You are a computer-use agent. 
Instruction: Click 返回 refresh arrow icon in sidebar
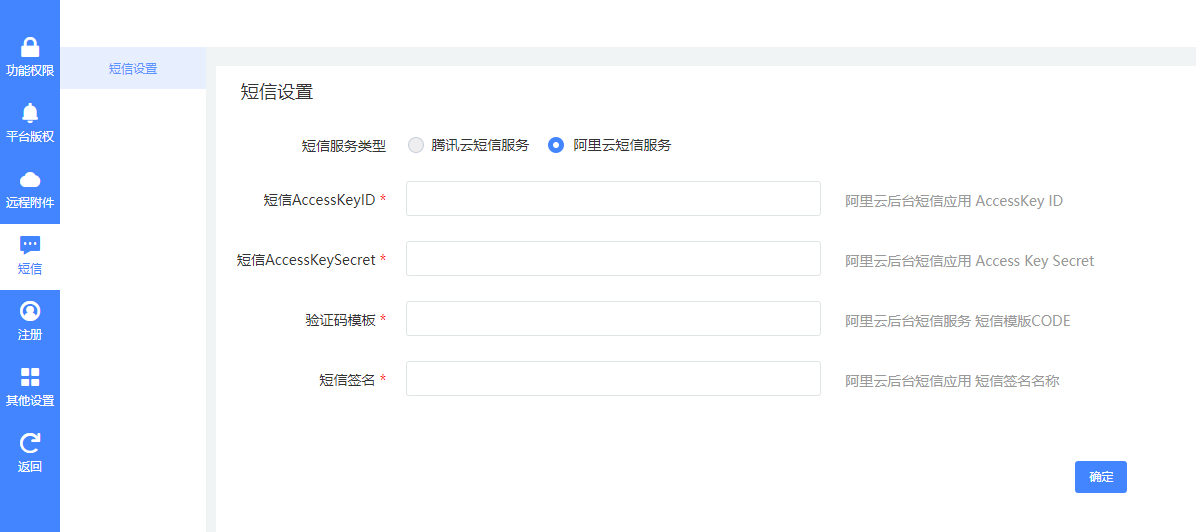pyautogui.click(x=30, y=443)
